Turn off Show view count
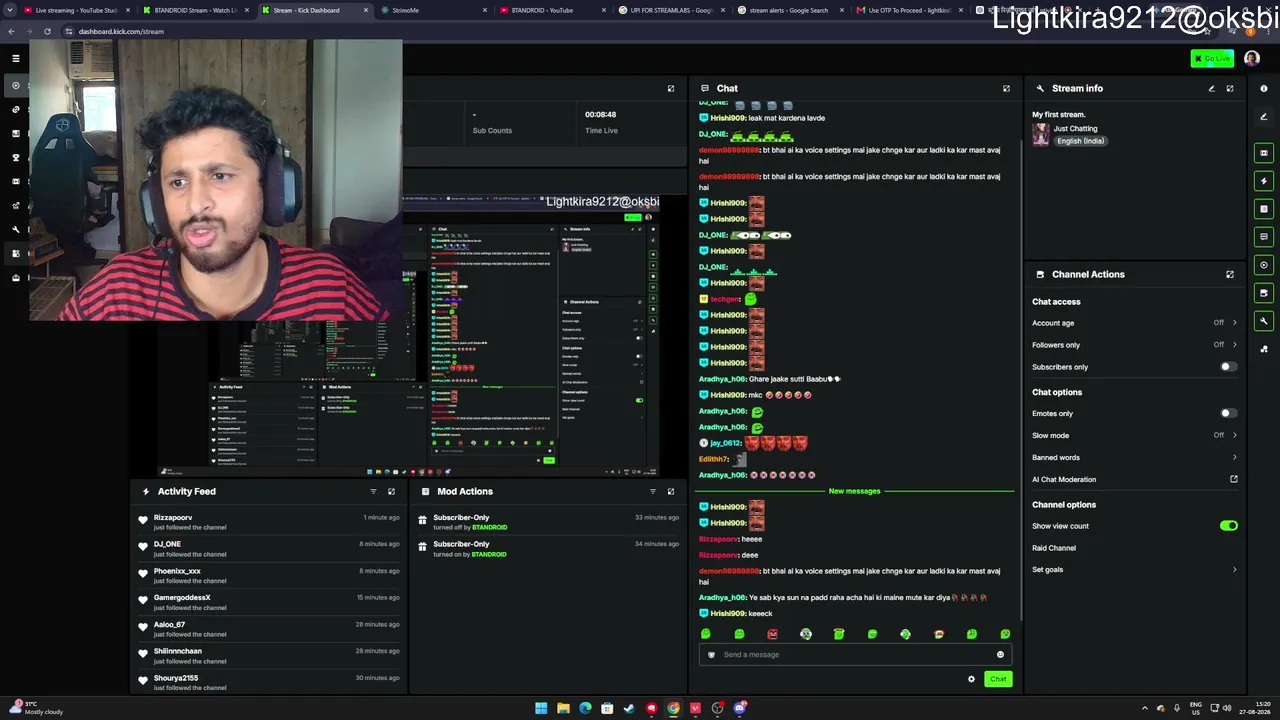1280x720 pixels. [1228, 526]
